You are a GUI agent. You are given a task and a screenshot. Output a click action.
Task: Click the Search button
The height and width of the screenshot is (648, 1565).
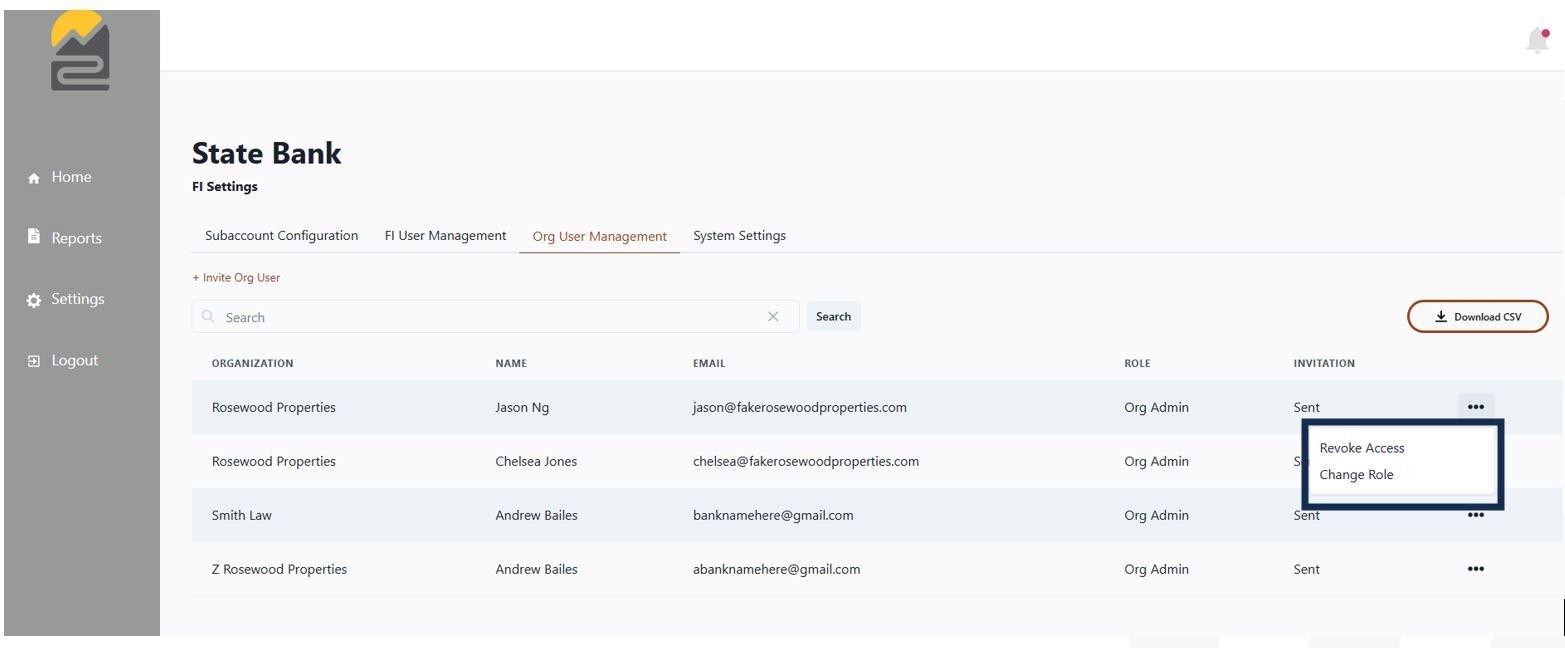[833, 317]
